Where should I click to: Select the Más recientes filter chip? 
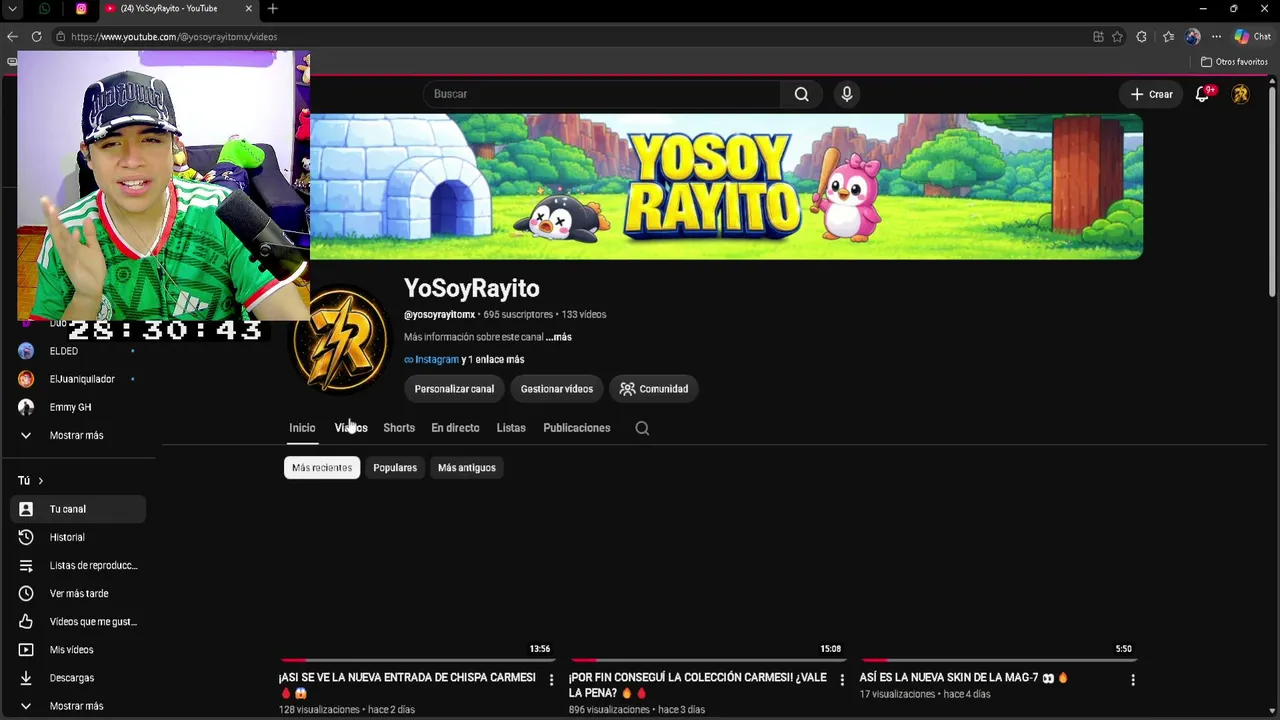322,468
